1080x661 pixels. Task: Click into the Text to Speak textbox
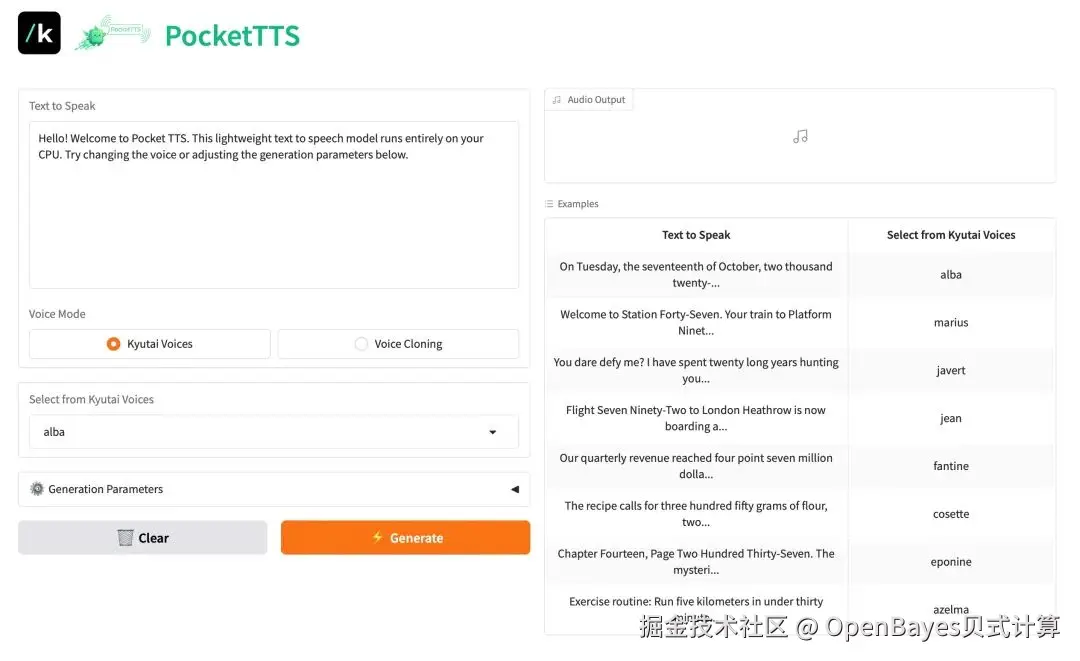(273, 205)
